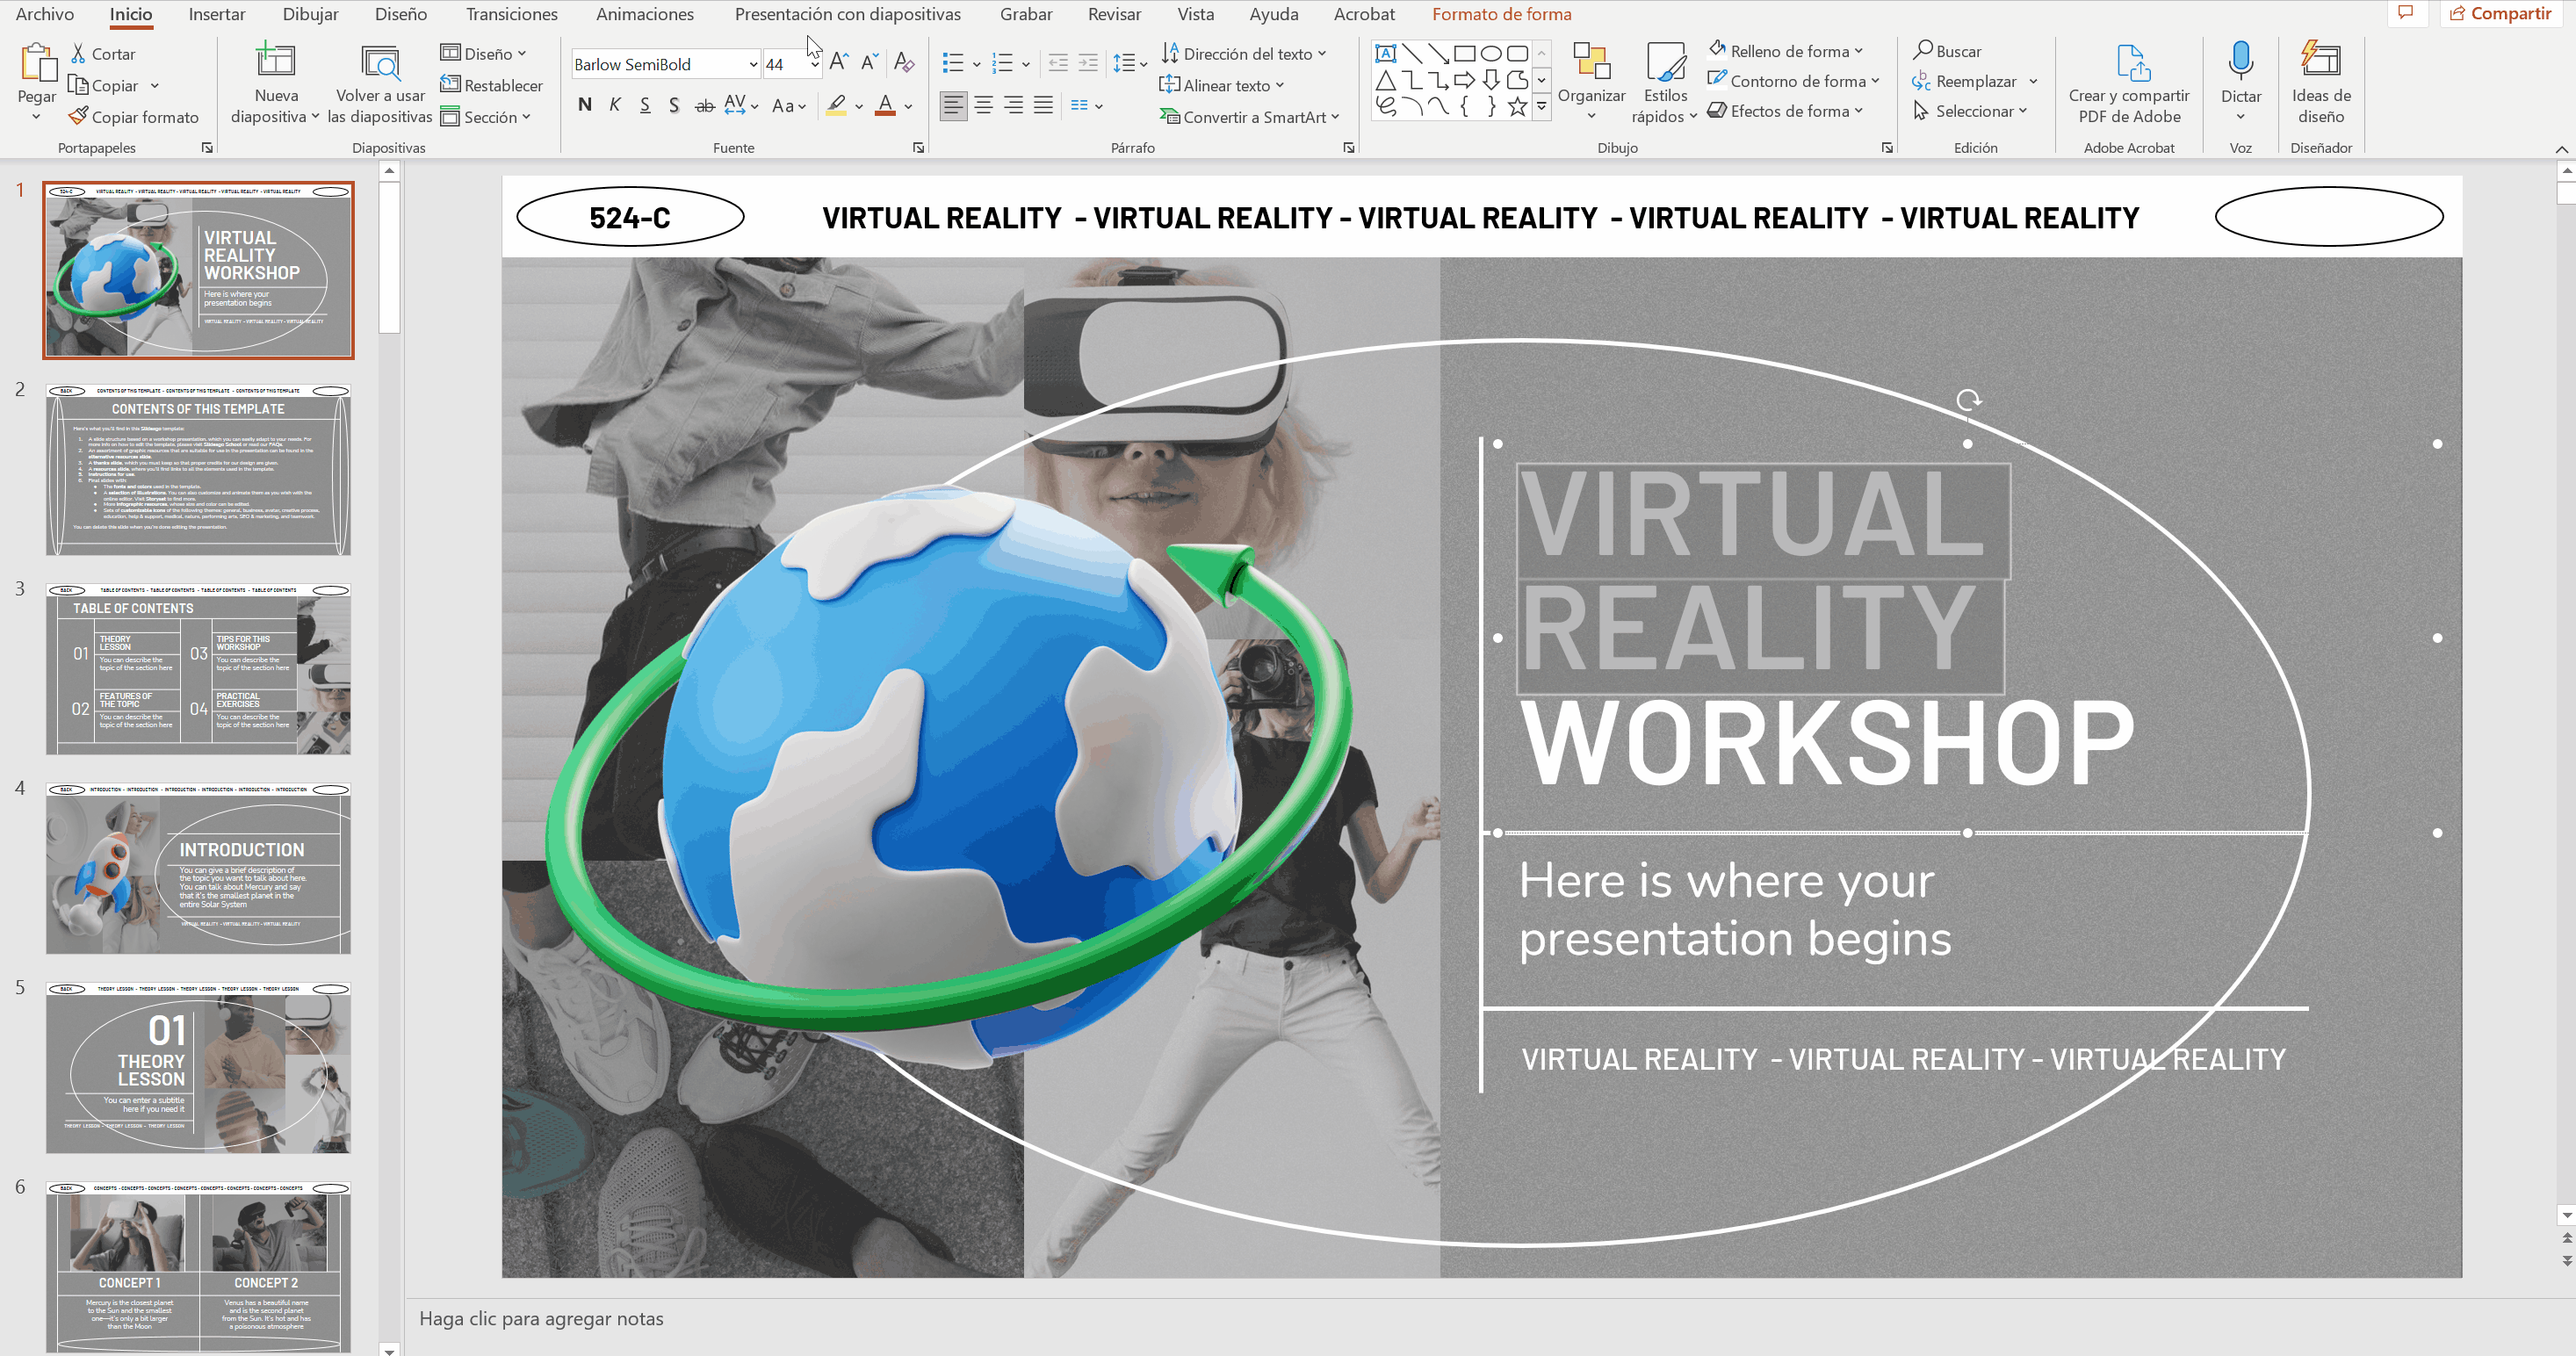2576x1356 pixels.
Task: Select slide 4 Introduction thumbnail
Action: pos(198,868)
